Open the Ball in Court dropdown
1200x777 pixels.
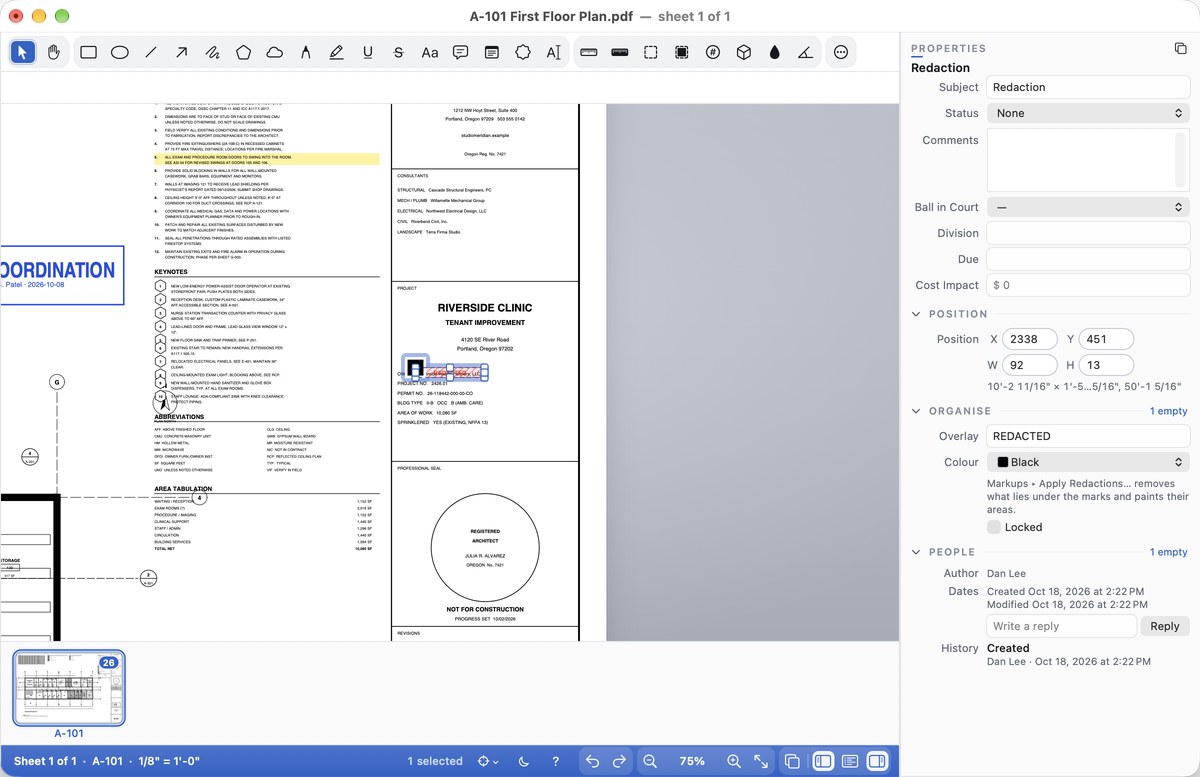tap(1088, 207)
